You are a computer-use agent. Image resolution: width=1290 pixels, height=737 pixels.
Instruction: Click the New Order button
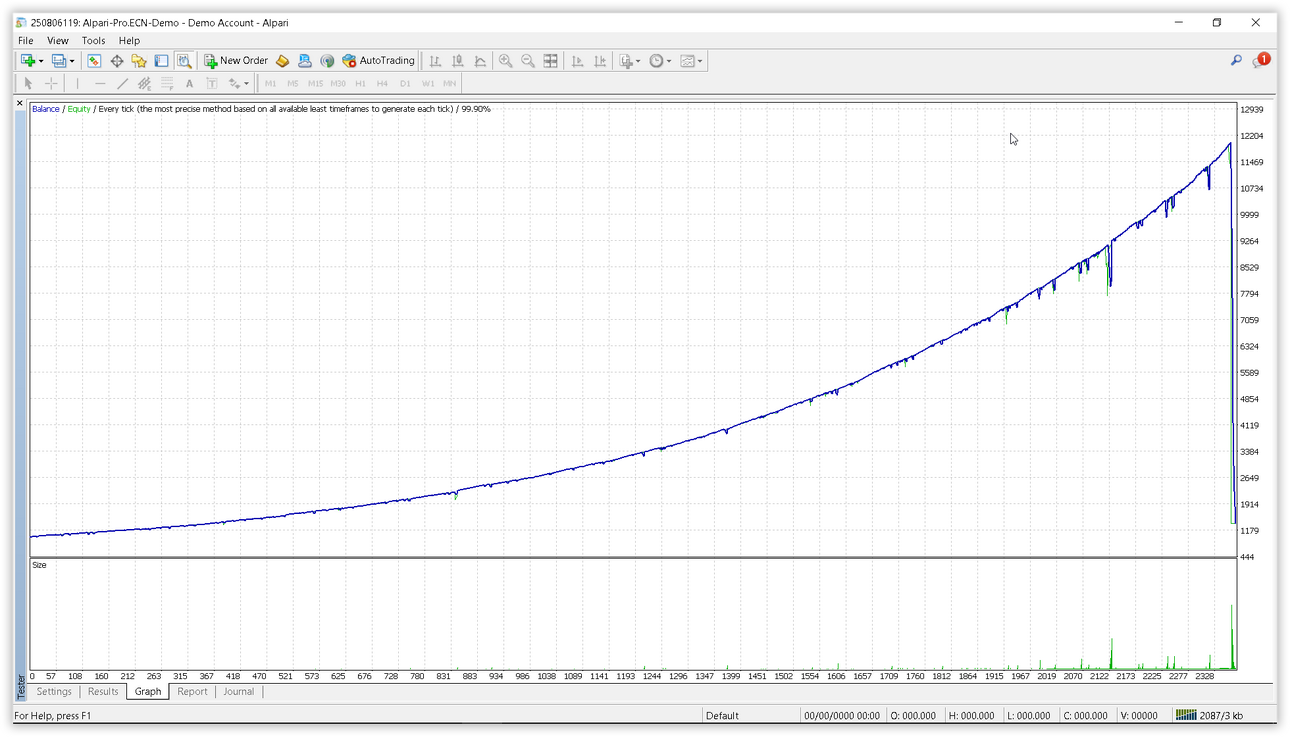(x=236, y=61)
